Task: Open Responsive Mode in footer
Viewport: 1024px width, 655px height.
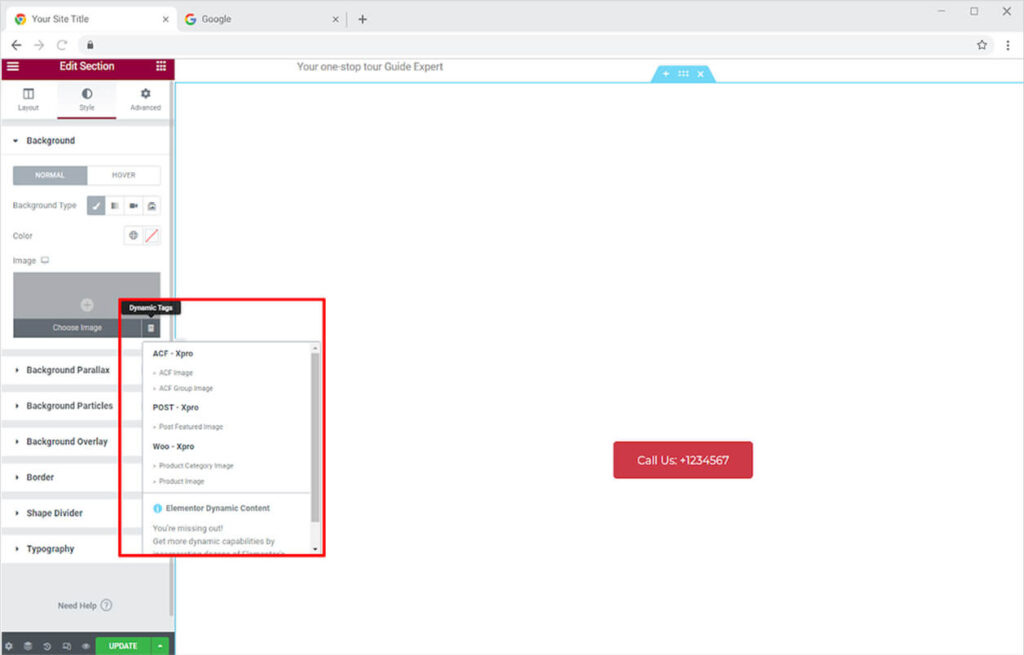Action: (x=66, y=646)
